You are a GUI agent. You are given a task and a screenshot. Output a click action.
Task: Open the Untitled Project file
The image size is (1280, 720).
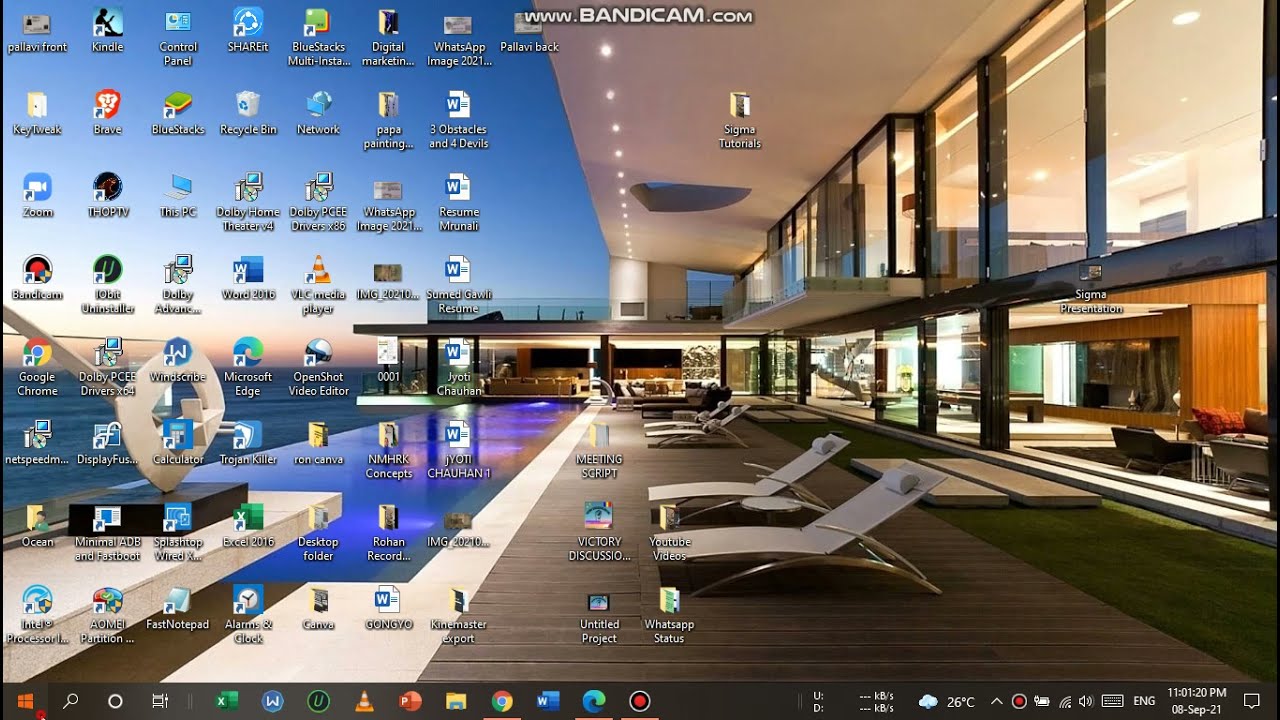(x=599, y=615)
